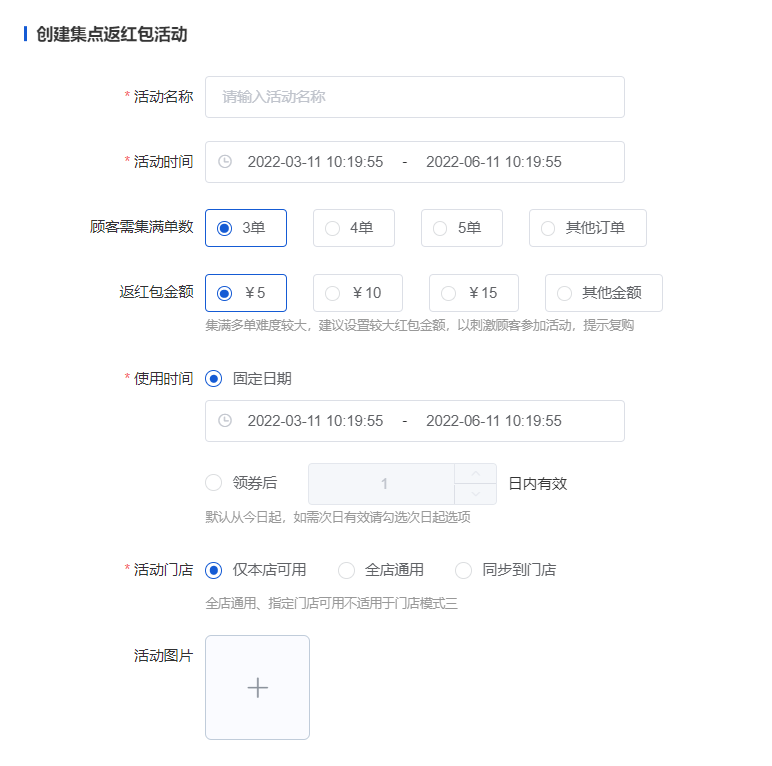Click the 使用时间 end date field

[493, 421]
